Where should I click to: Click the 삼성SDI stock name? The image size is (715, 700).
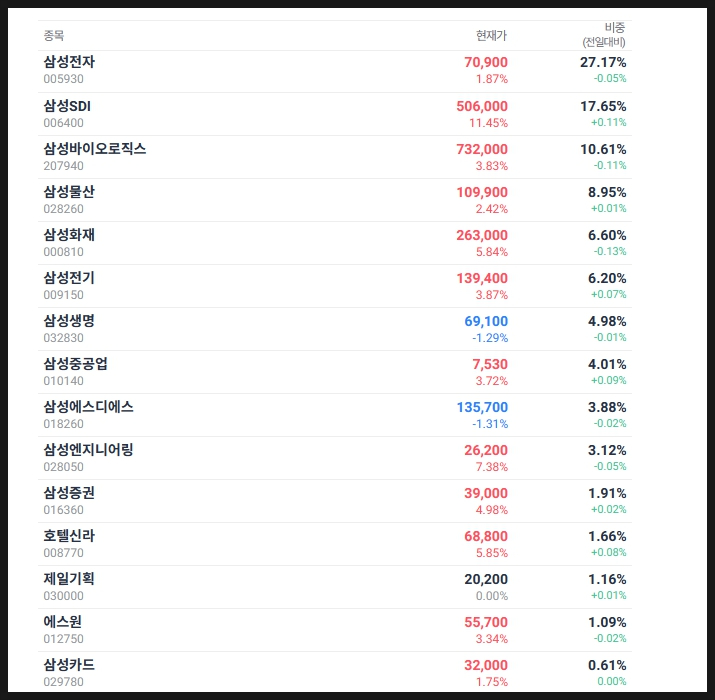point(67,105)
